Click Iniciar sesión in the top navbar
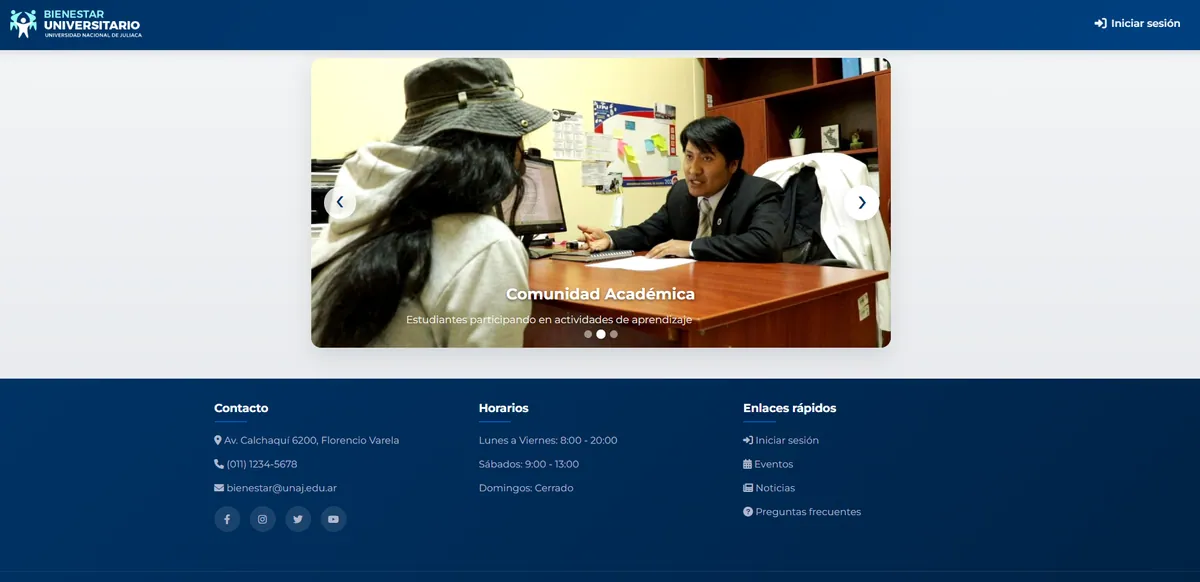This screenshot has width=1200, height=582. 1137,23
